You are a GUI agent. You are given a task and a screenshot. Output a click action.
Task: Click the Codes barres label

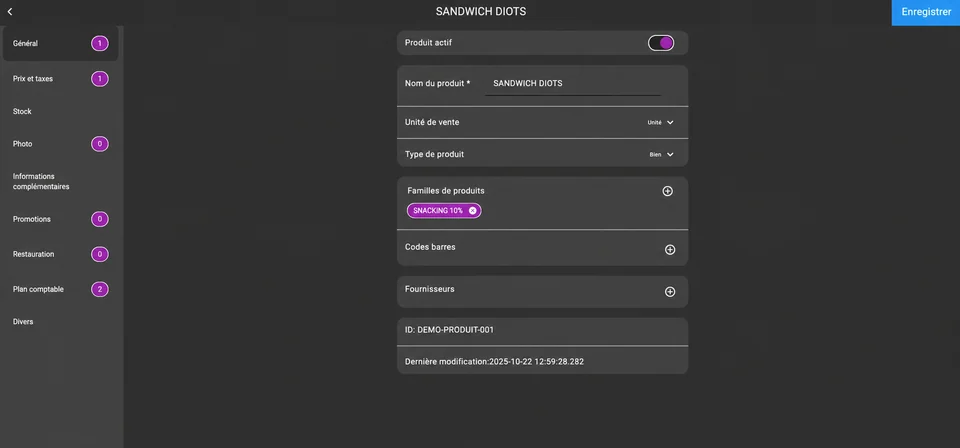(x=430, y=247)
